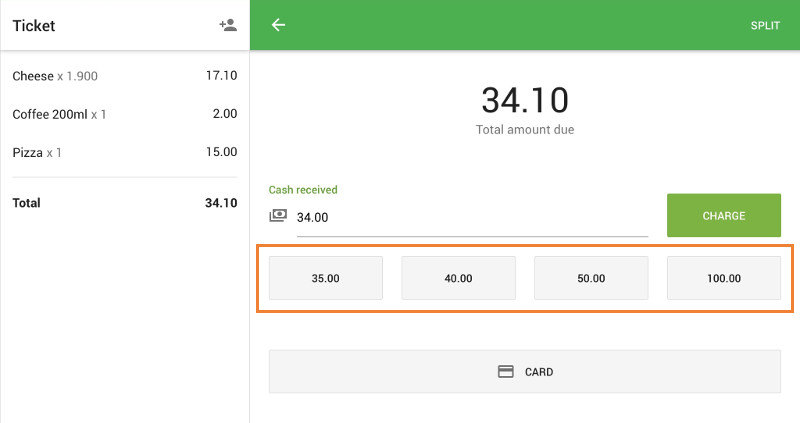Click the Cash received label

pos(303,190)
